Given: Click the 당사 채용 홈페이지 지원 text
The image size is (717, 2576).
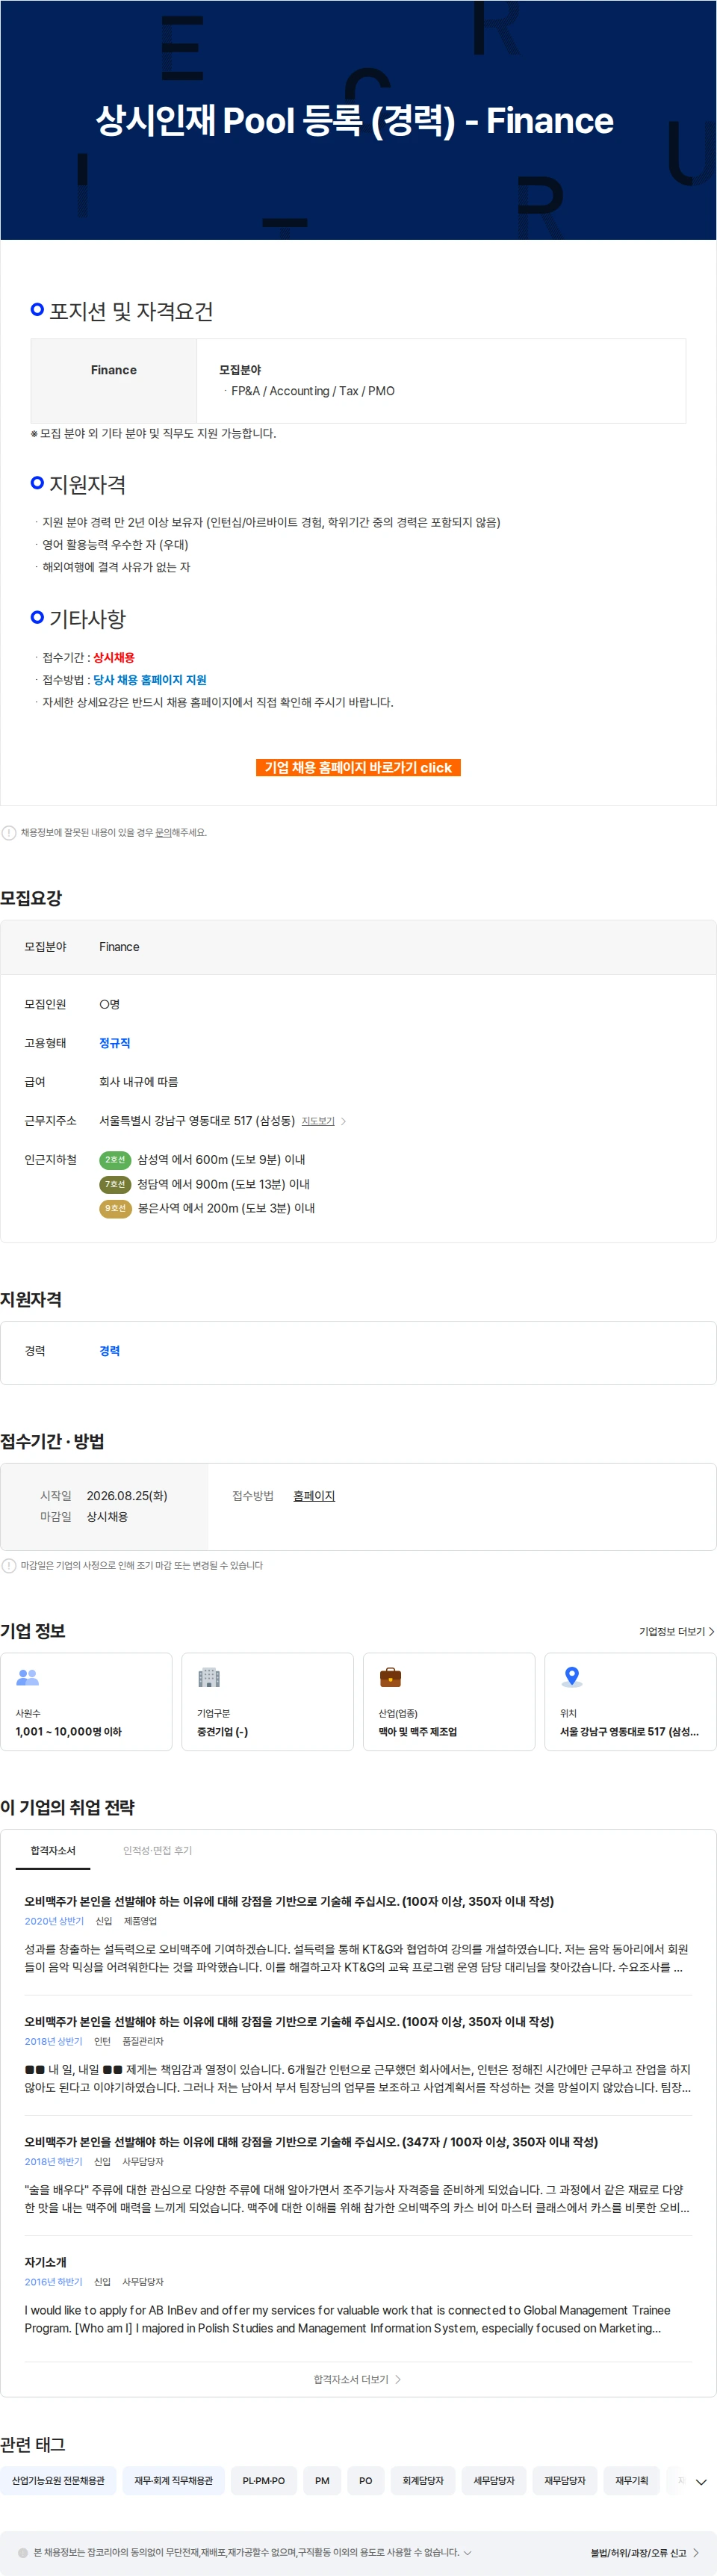Looking at the screenshot, I should (x=150, y=680).
